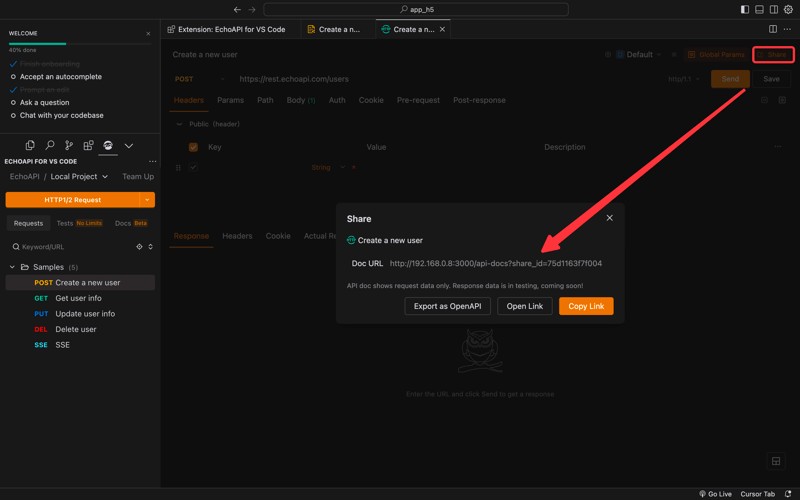
Task: Collapse the Public (header) section
Action: (x=179, y=124)
